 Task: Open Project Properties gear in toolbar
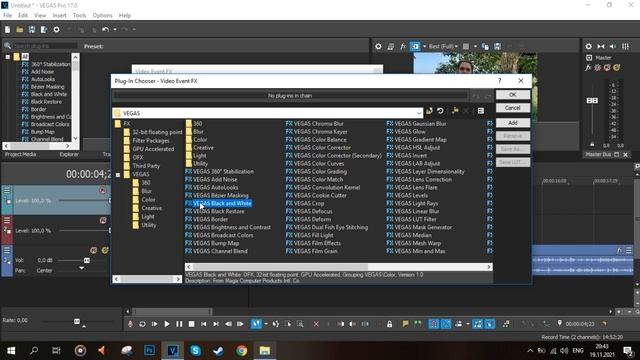point(56,29)
